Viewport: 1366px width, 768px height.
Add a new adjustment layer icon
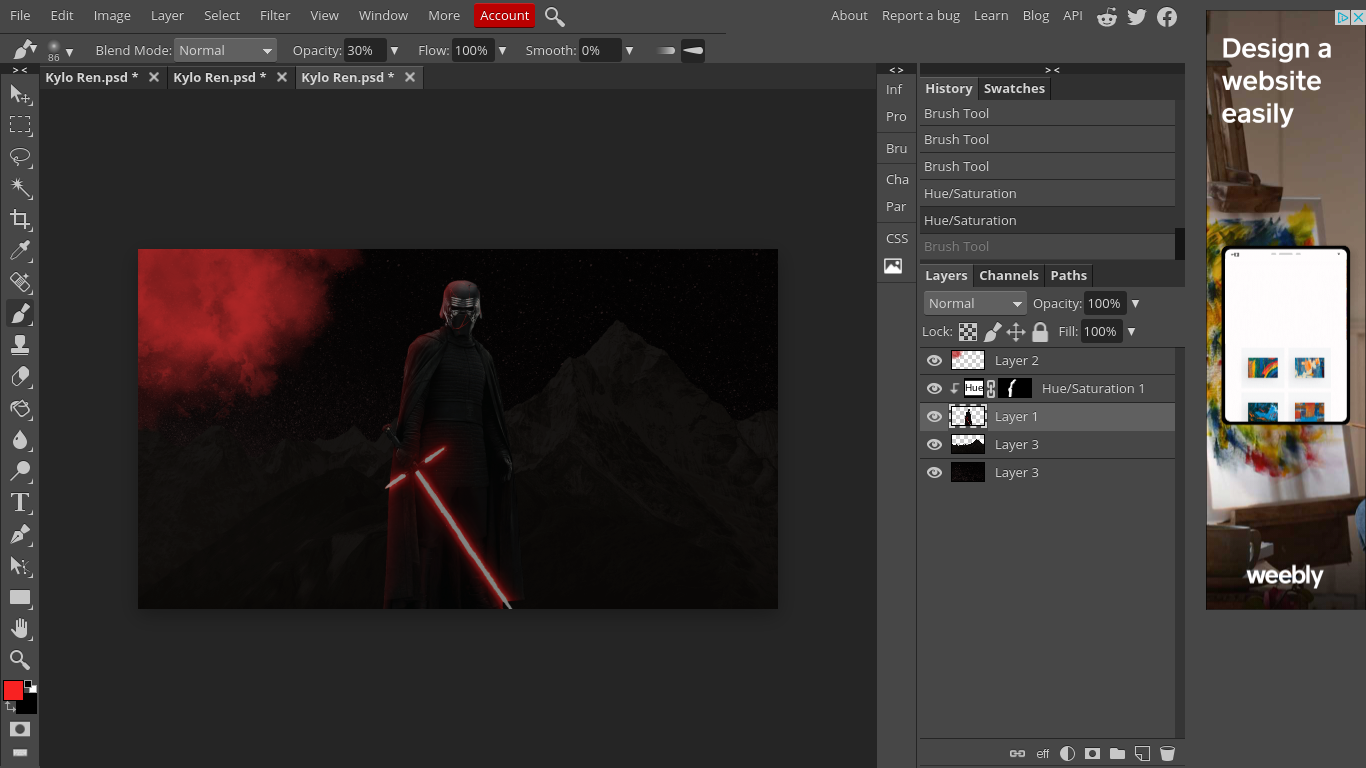coord(1068,754)
